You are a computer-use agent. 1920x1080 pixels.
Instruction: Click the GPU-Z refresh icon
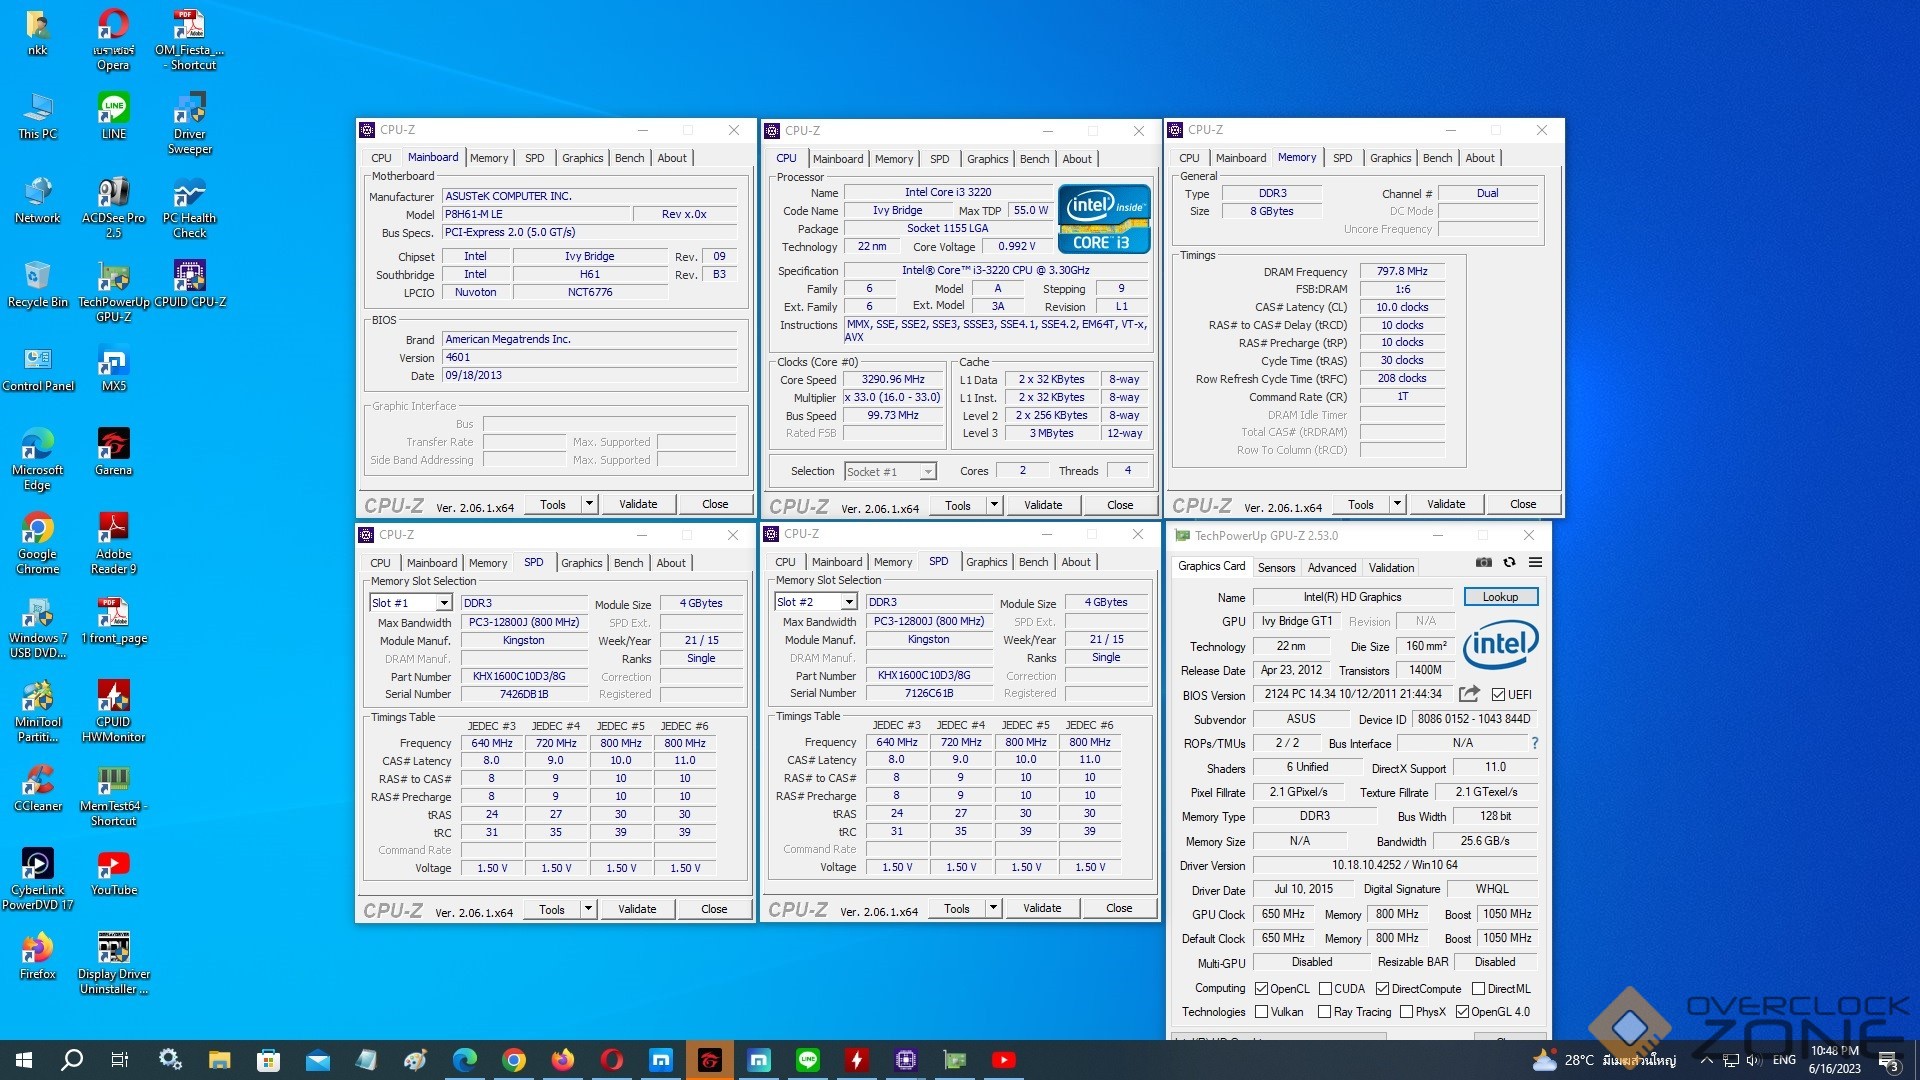pos(1509,563)
